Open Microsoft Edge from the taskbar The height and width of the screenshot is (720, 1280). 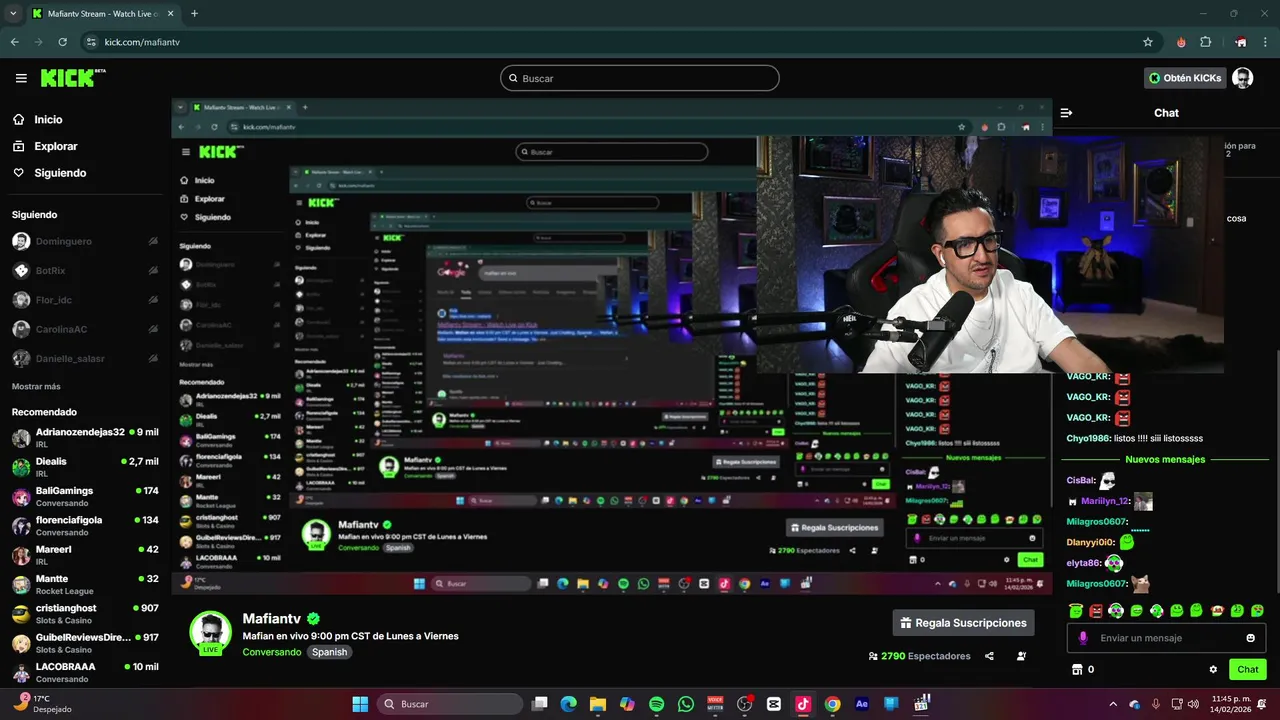click(568, 704)
